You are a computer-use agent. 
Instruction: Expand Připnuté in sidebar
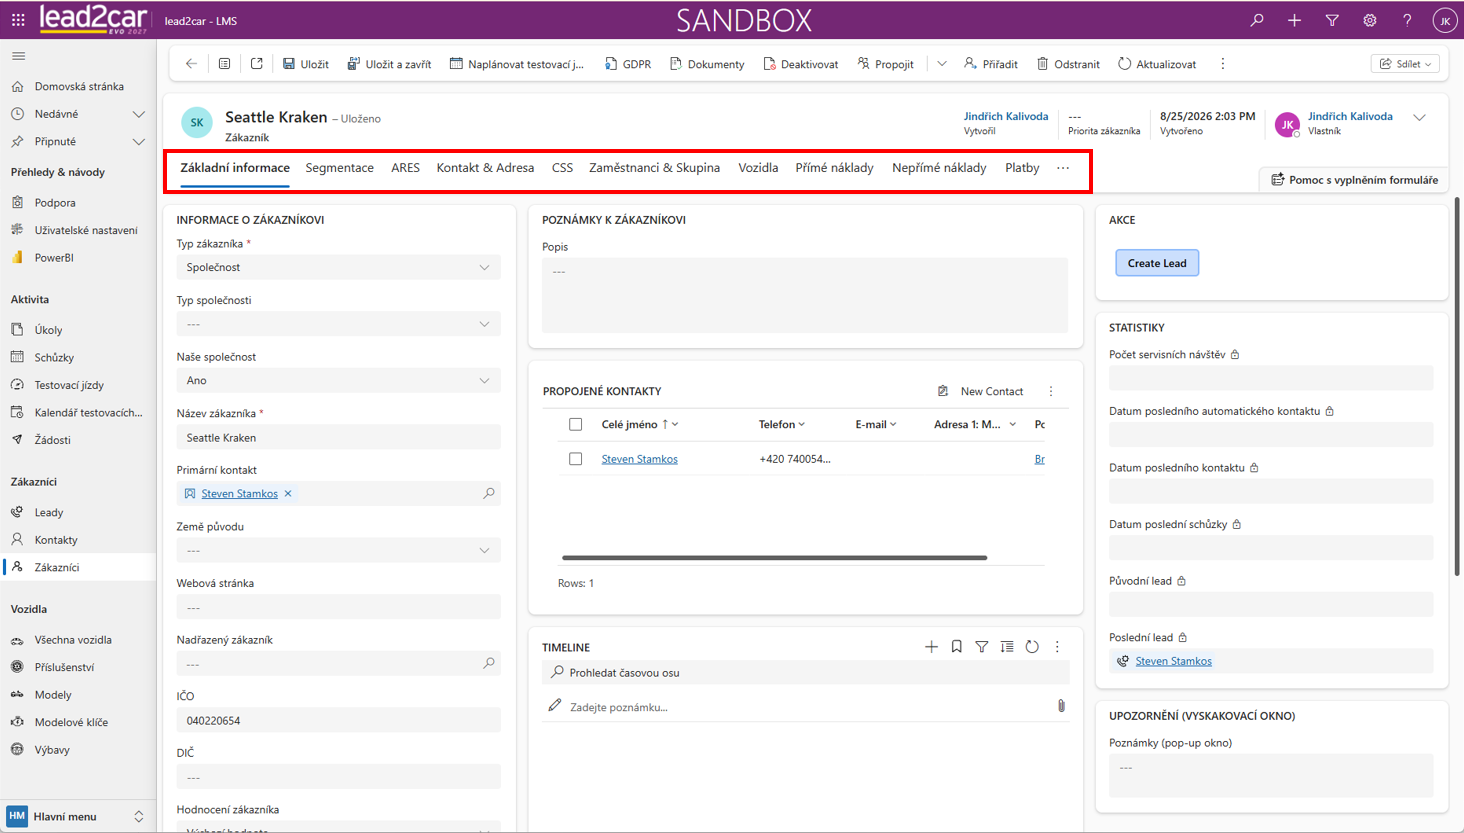click(x=138, y=142)
